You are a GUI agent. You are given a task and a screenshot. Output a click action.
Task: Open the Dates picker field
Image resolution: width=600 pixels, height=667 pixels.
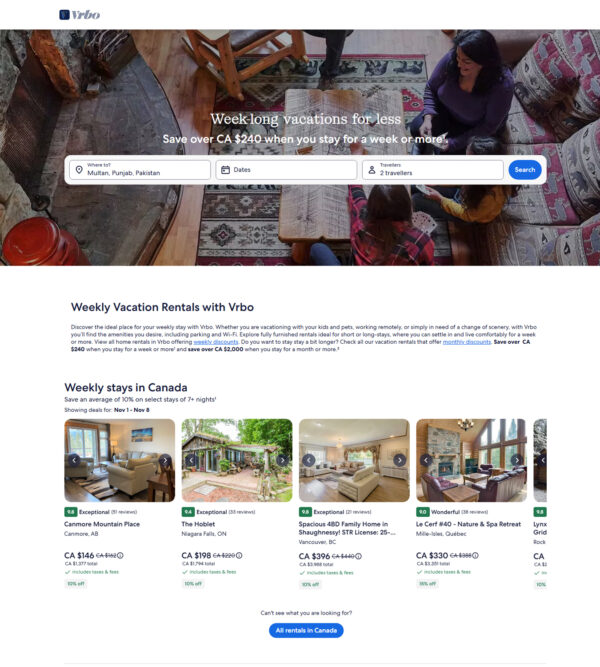click(286, 170)
